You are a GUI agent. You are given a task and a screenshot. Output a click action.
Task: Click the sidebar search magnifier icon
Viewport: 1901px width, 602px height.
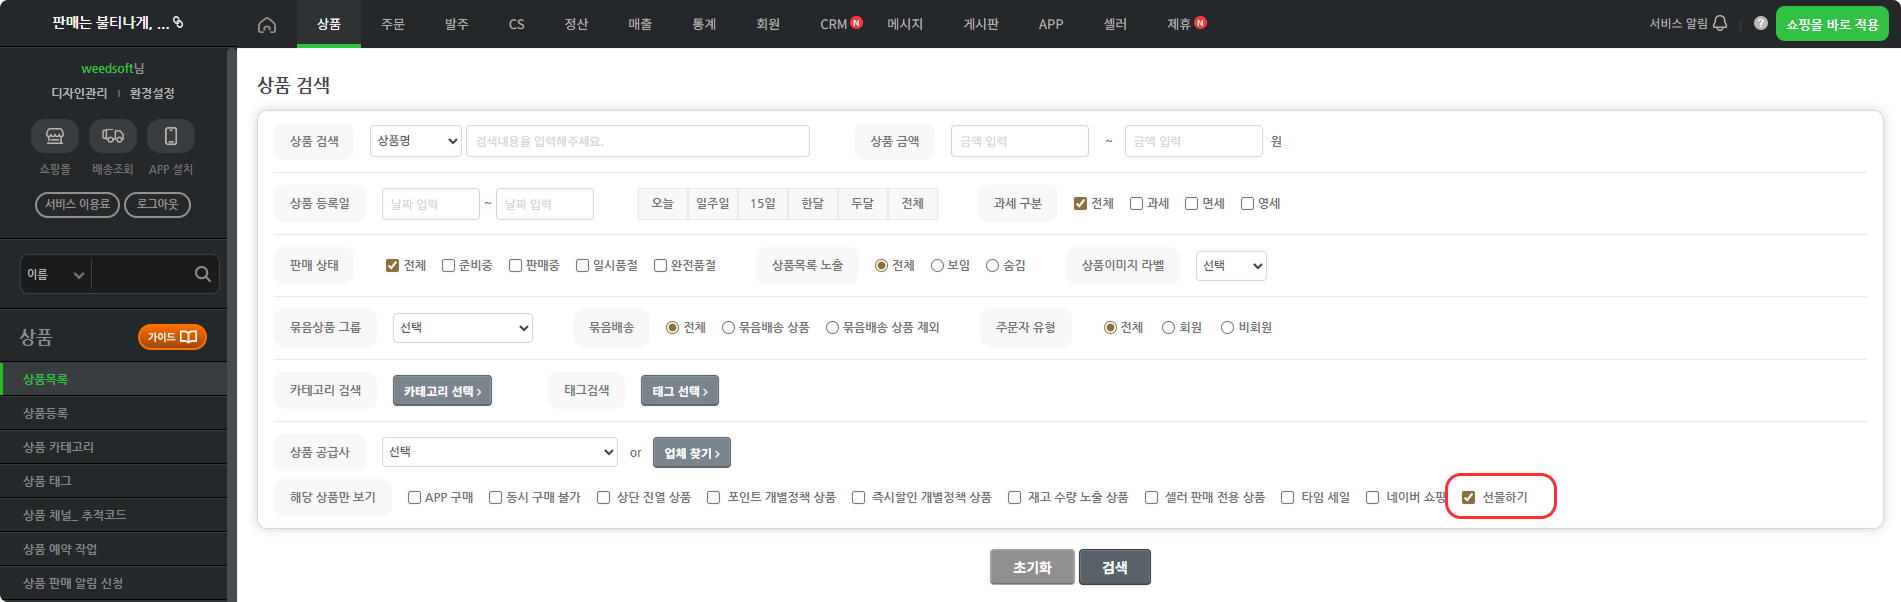click(x=203, y=274)
